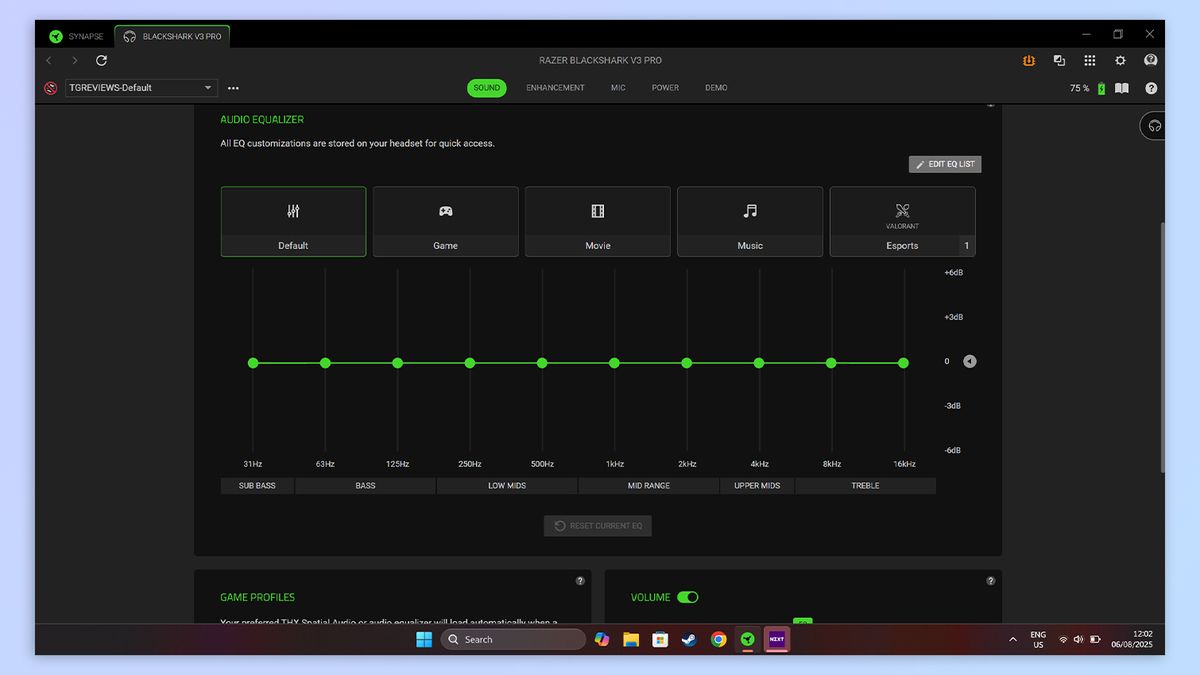1200x675 pixels.
Task: Click the 125Hz EQ slider handle
Action: coord(398,363)
